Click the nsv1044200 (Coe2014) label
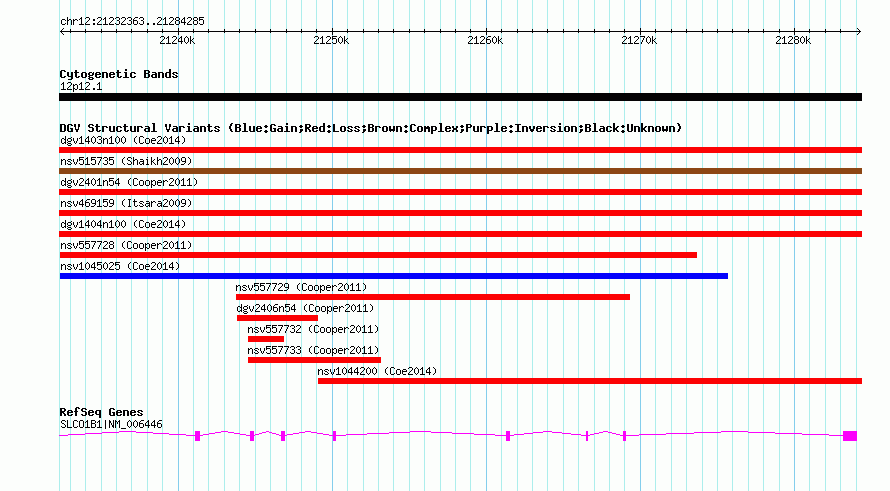 coord(377,371)
